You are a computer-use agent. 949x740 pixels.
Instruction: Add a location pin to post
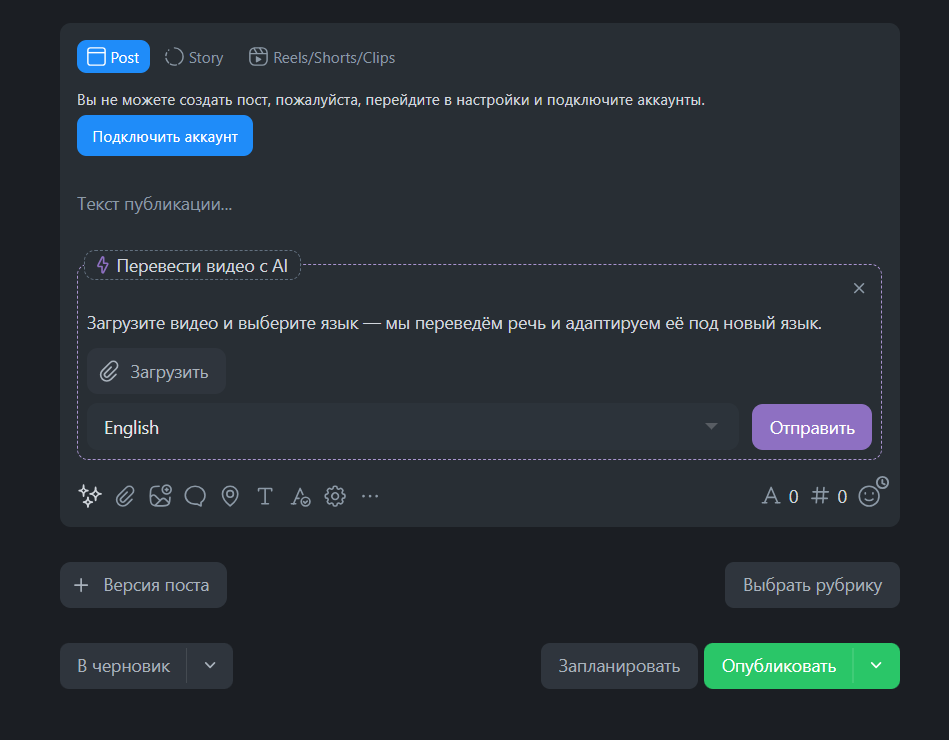click(x=230, y=496)
